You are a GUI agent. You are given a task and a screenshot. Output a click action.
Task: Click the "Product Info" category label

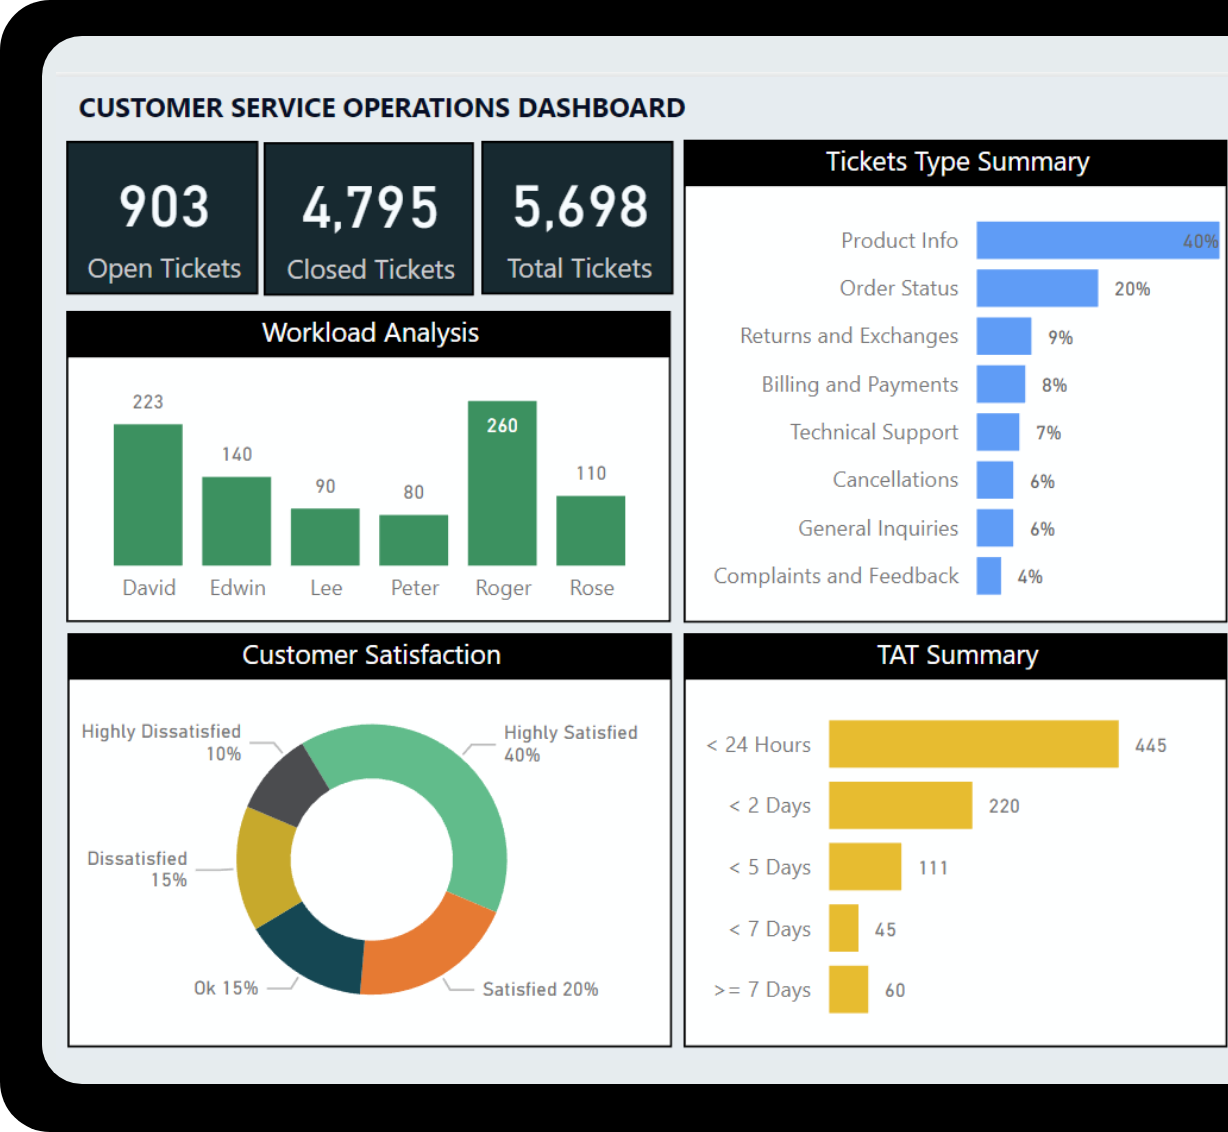(899, 241)
